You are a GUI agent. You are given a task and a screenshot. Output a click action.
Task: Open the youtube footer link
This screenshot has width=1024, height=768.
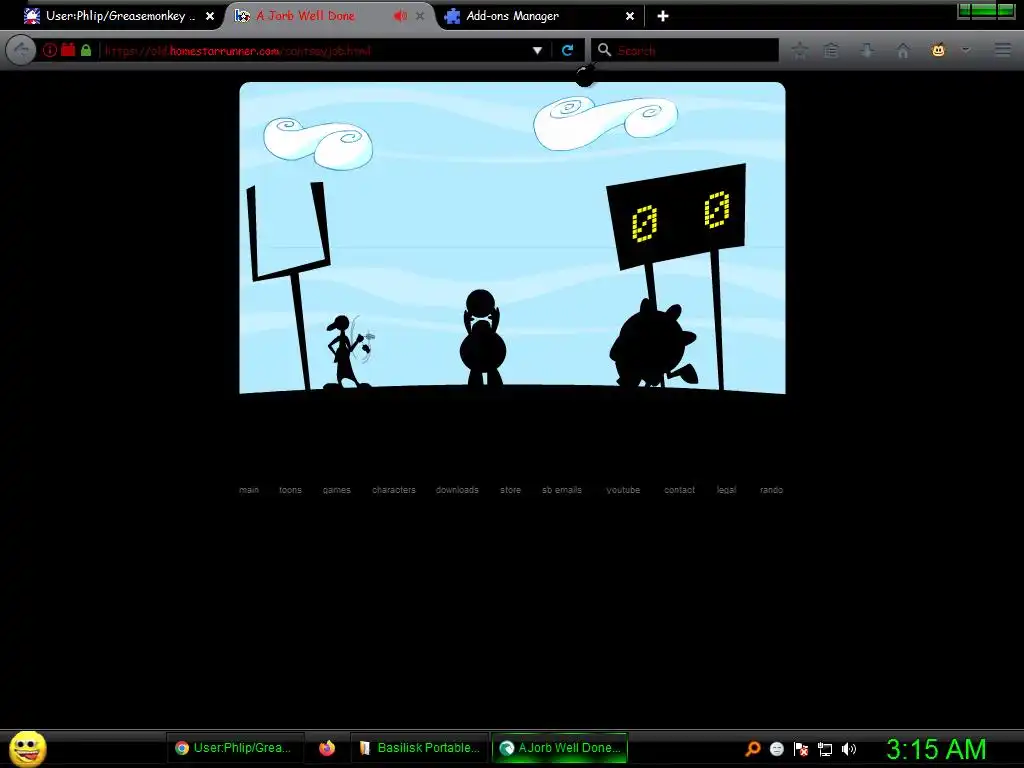click(x=623, y=490)
